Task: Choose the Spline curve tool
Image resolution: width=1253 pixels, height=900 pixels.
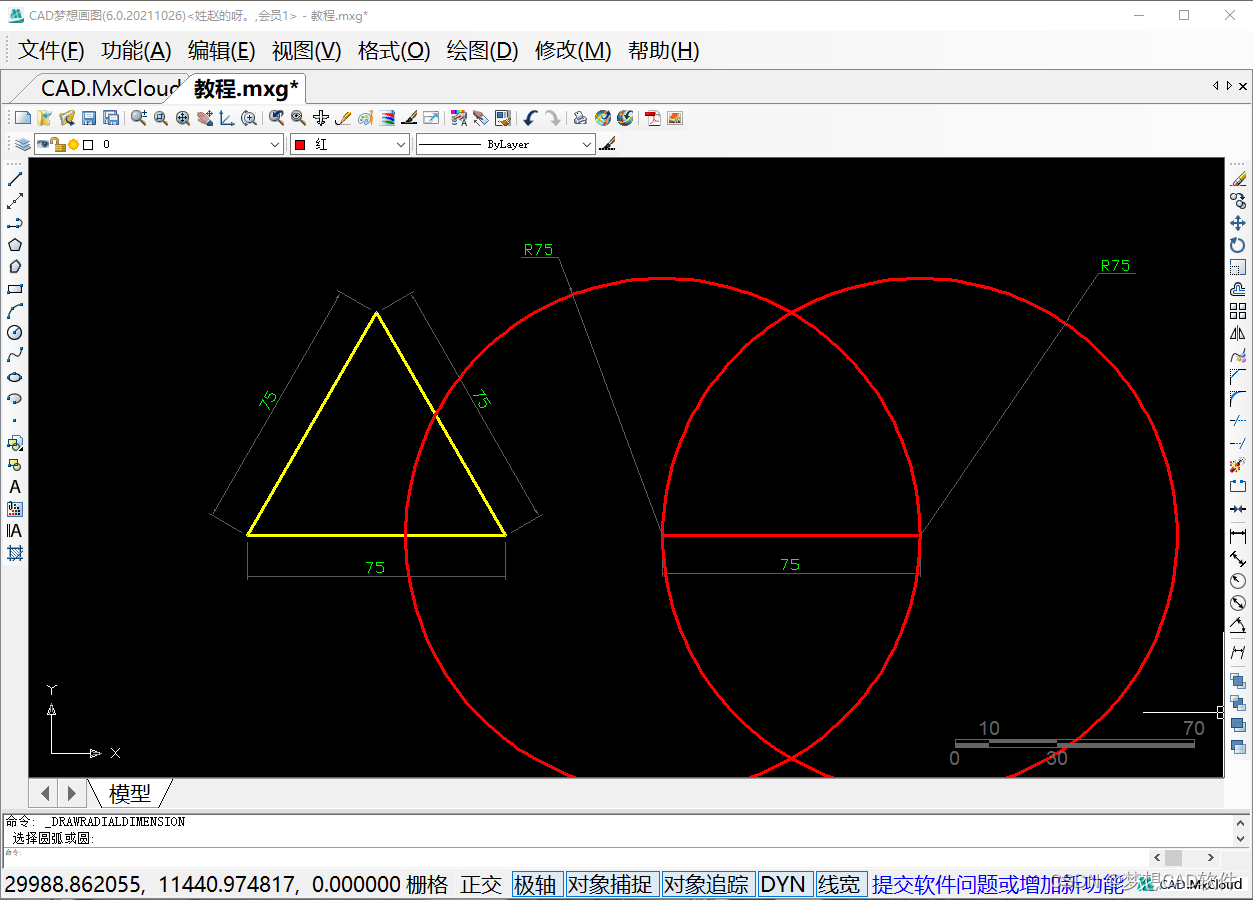Action: [x=15, y=355]
